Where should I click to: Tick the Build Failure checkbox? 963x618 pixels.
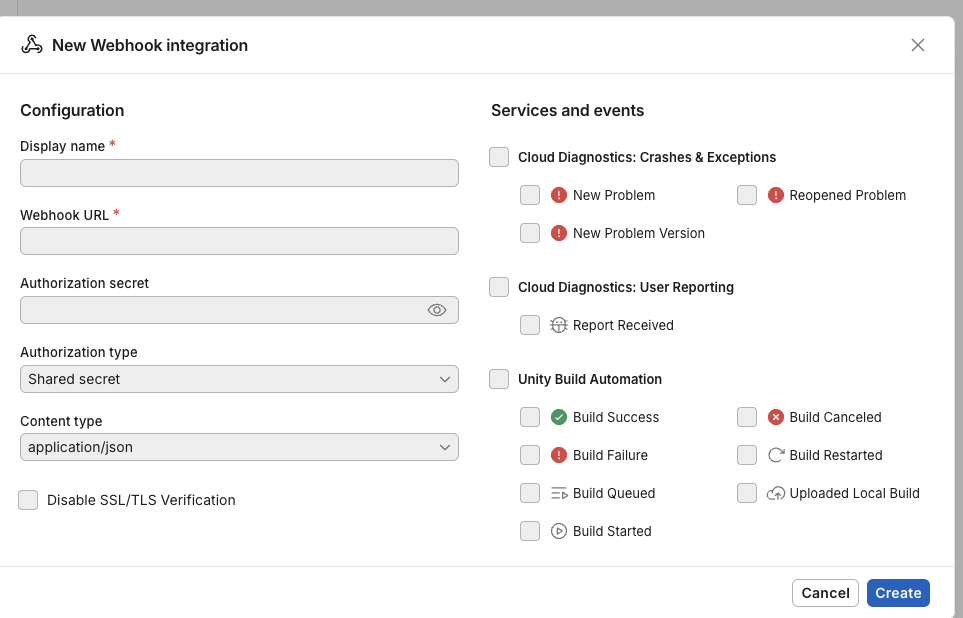[530, 455]
